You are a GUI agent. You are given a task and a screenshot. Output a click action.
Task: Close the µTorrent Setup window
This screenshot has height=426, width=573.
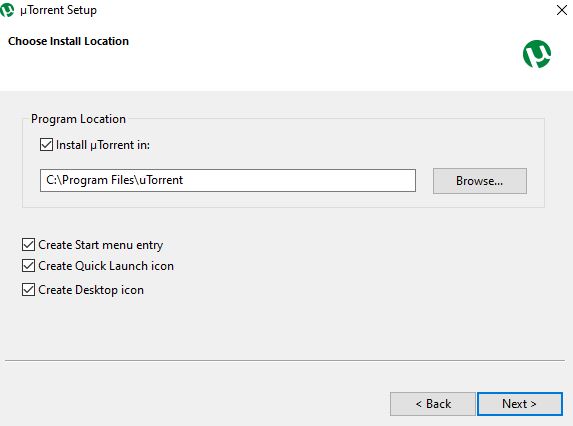(x=562, y=10)
